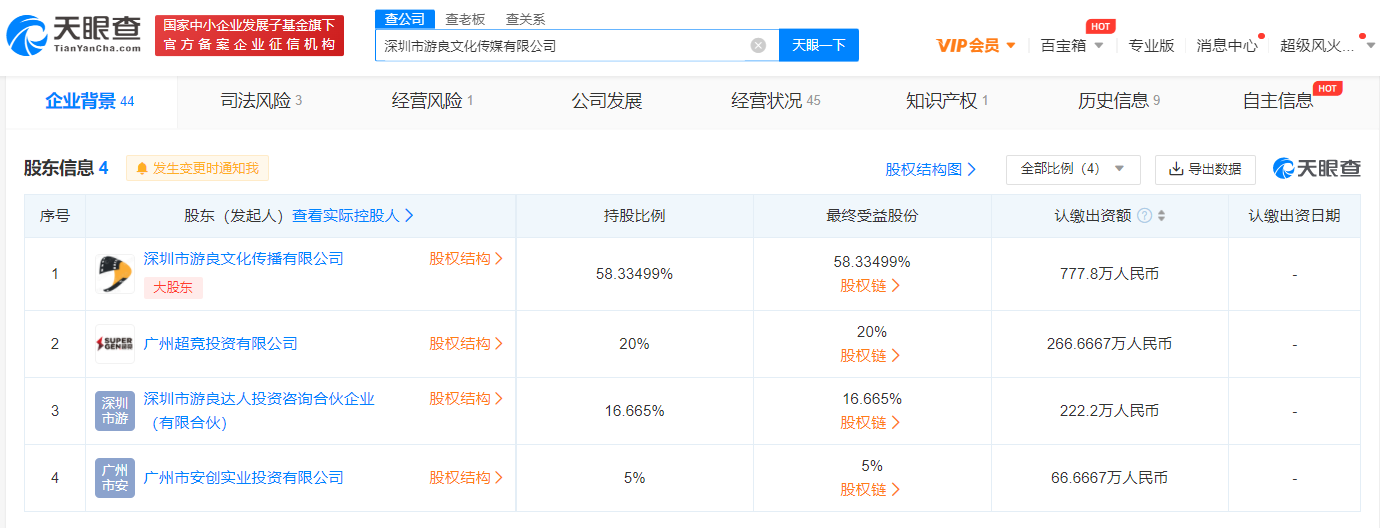Open 股权链 in the 20% row
Viewport: 1380px width, 528px height.
pyautogui.click(x=870, y=355)
